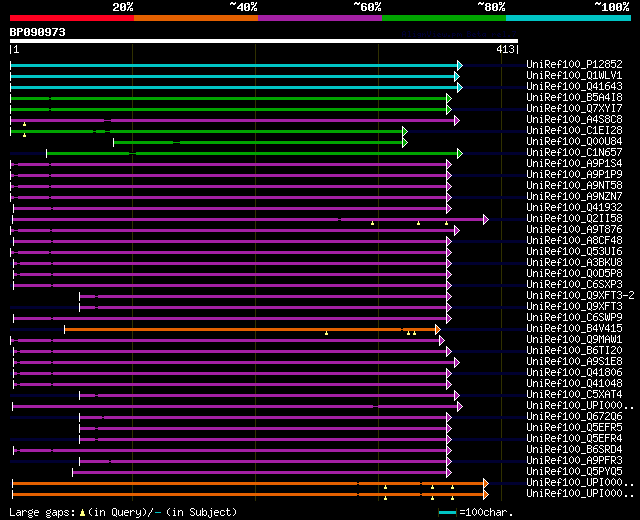Select the UniRef100_A3BKU8 label

click(574, 262)
